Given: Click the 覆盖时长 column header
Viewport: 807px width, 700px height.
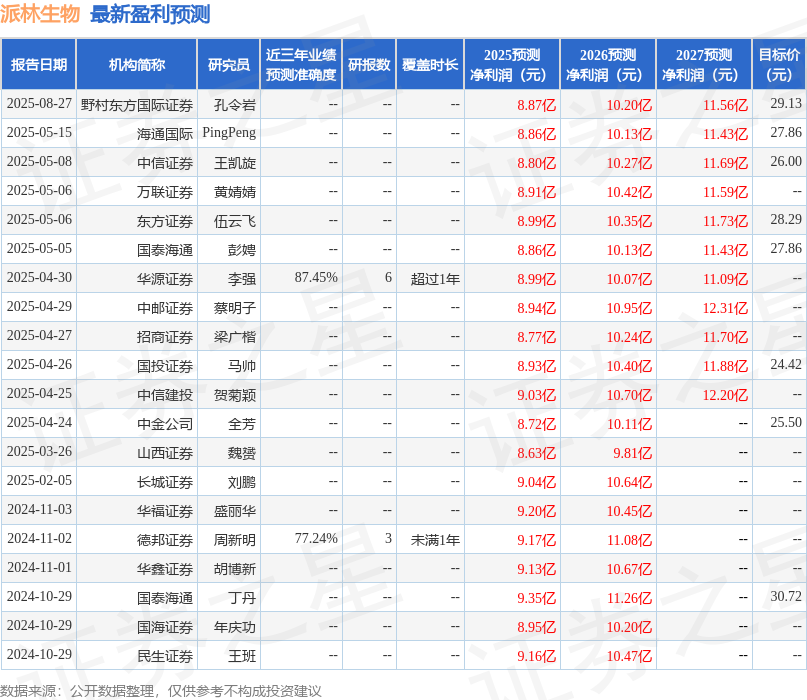Looking at the screenshot, I should [x=430, y=64].
